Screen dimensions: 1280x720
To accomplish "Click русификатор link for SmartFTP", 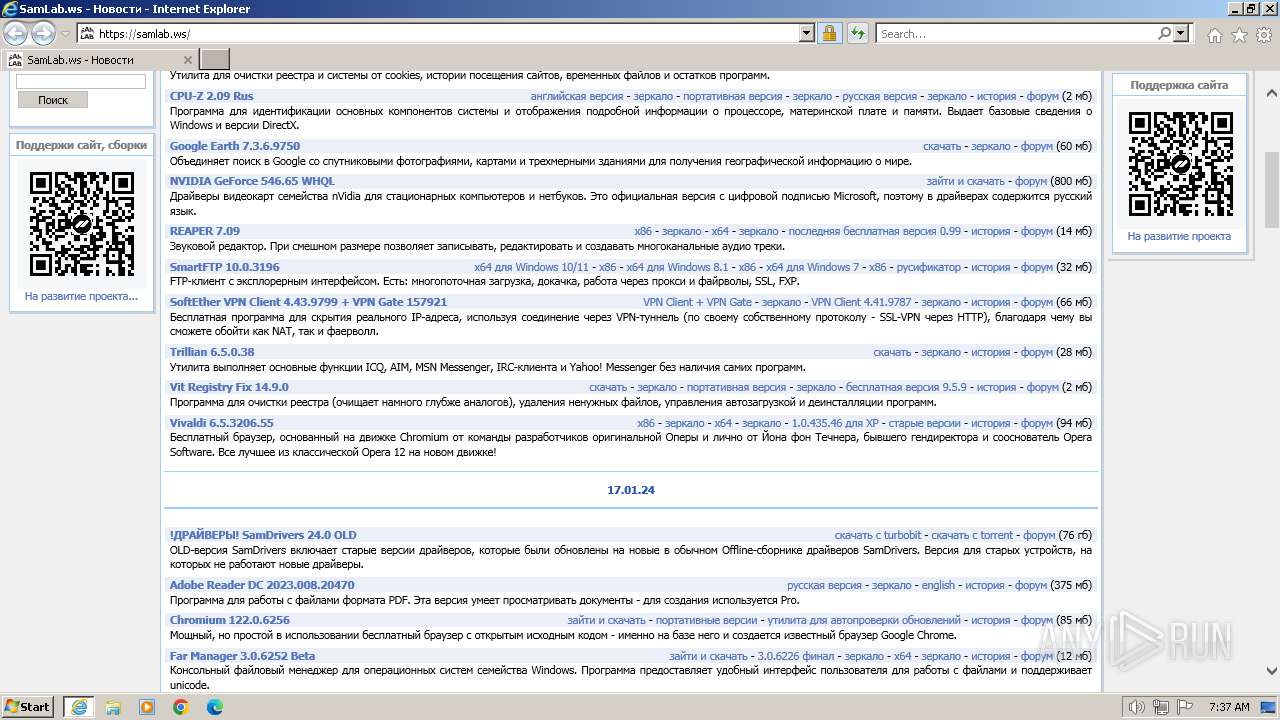I will (928, 267).
